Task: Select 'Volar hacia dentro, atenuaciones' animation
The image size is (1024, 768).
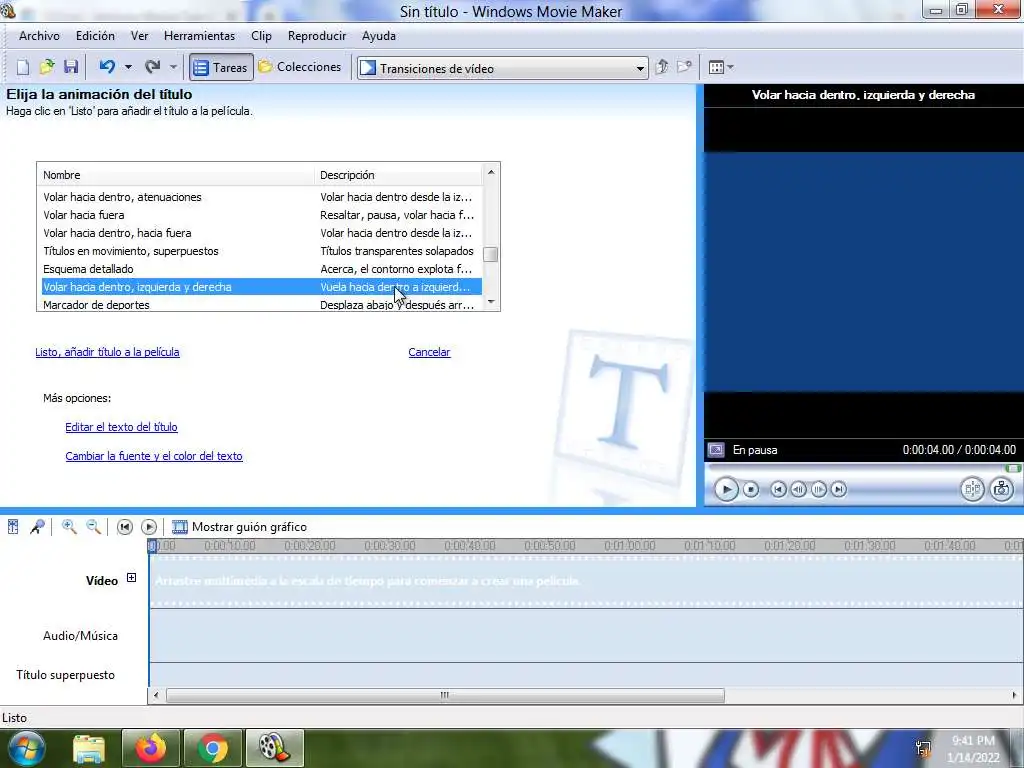Action: click(x=262, y=197)
